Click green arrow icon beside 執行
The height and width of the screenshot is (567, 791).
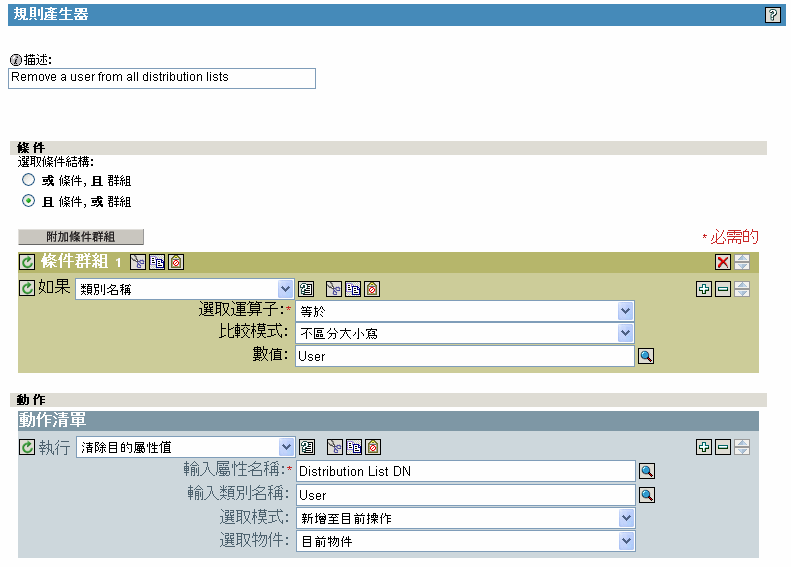(x=27, y=447)
